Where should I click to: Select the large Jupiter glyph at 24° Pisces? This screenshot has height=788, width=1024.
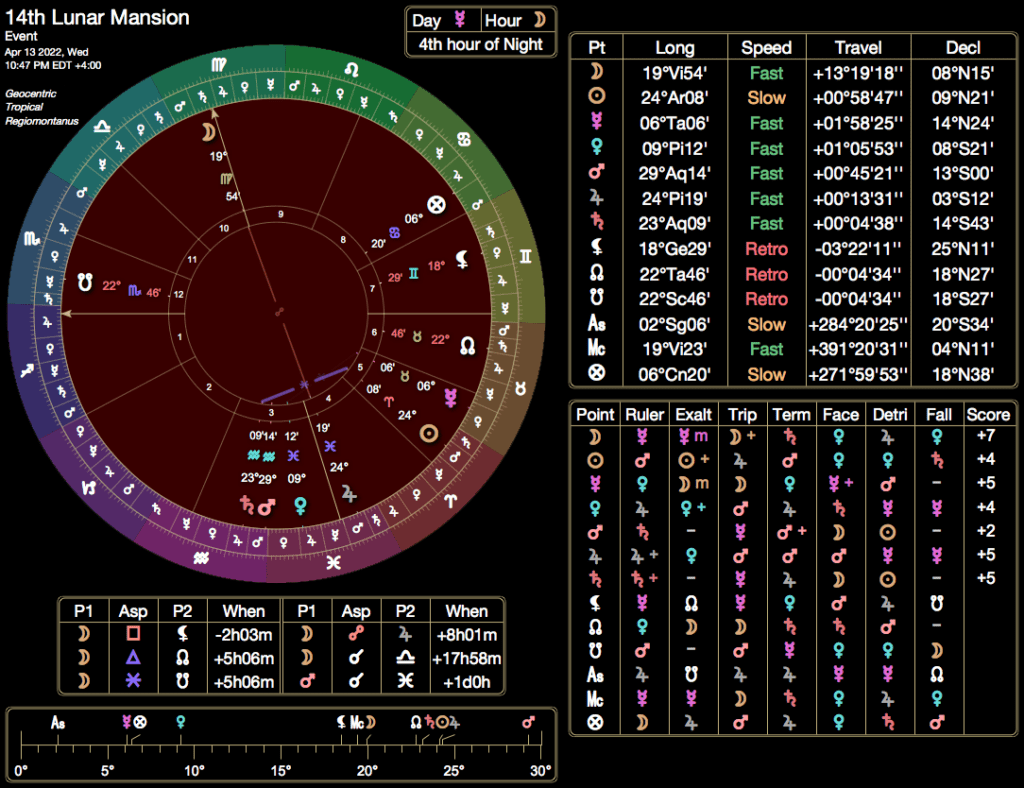tap(349, 493)
